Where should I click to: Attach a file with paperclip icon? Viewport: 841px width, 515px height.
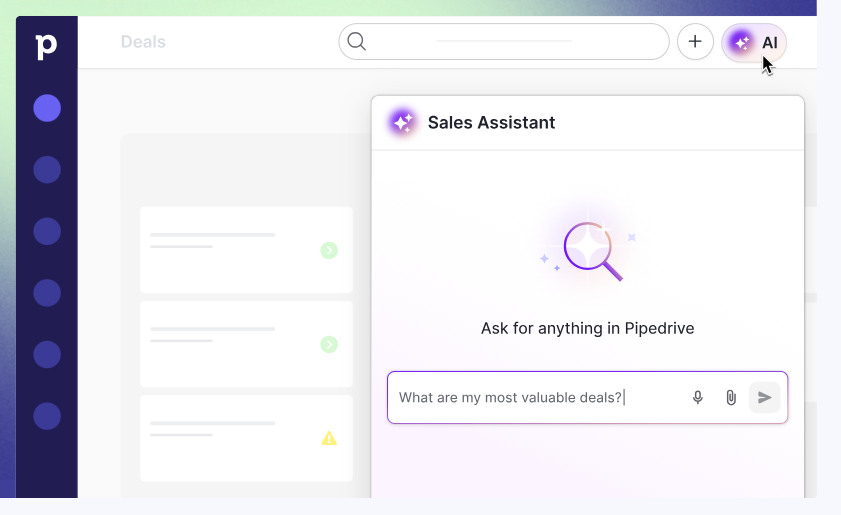[x=731, y=398]
